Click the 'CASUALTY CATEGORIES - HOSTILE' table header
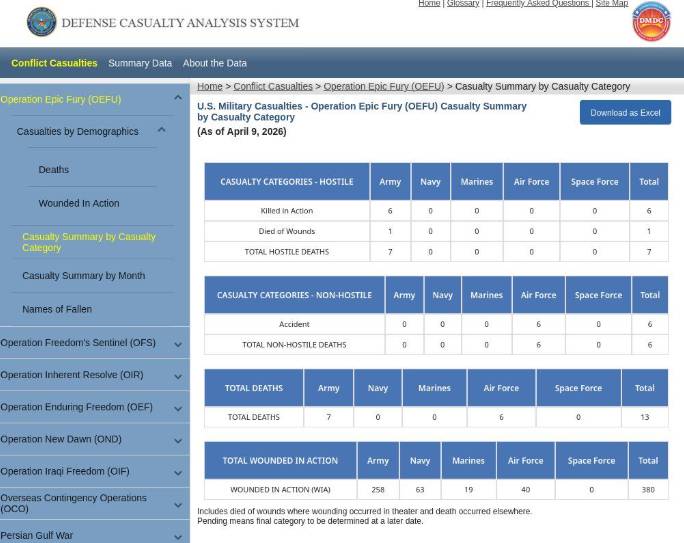Viewport: 684px width, 543px height. (287, 182)
